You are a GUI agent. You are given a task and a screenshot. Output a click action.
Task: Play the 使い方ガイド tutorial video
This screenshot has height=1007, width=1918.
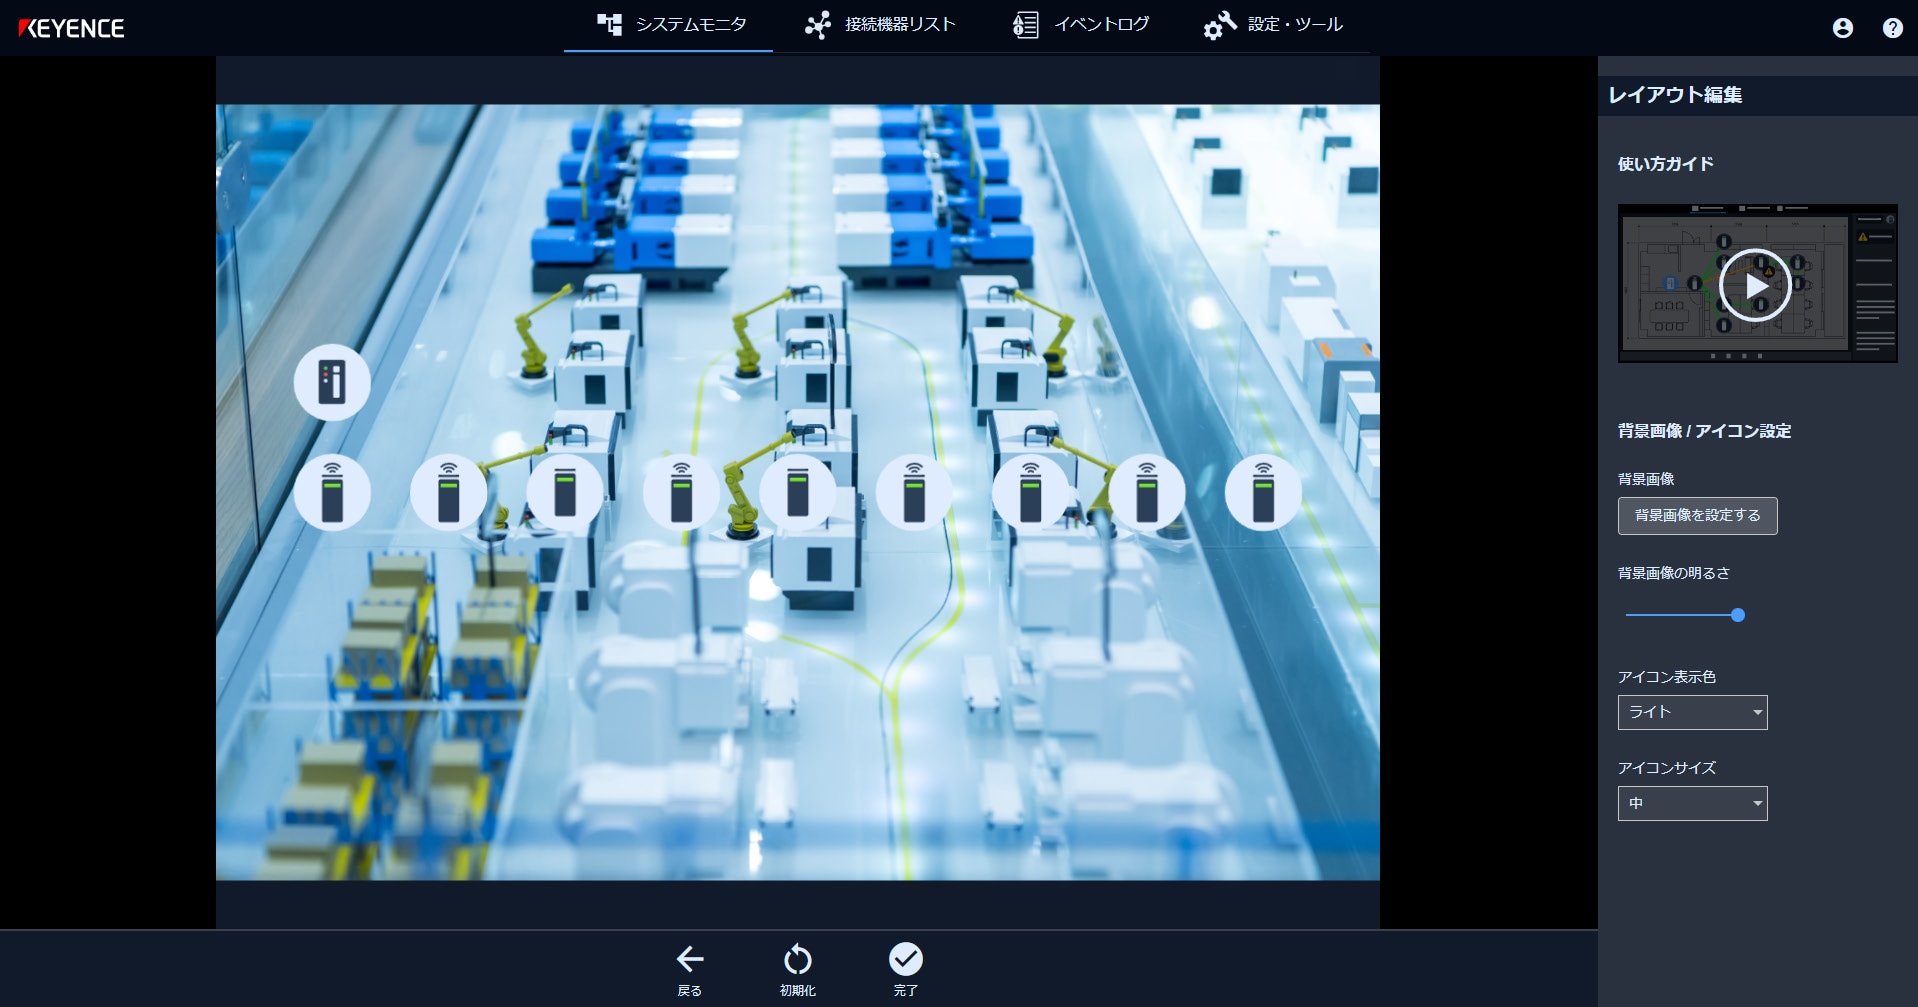(x=1757, y=284)
